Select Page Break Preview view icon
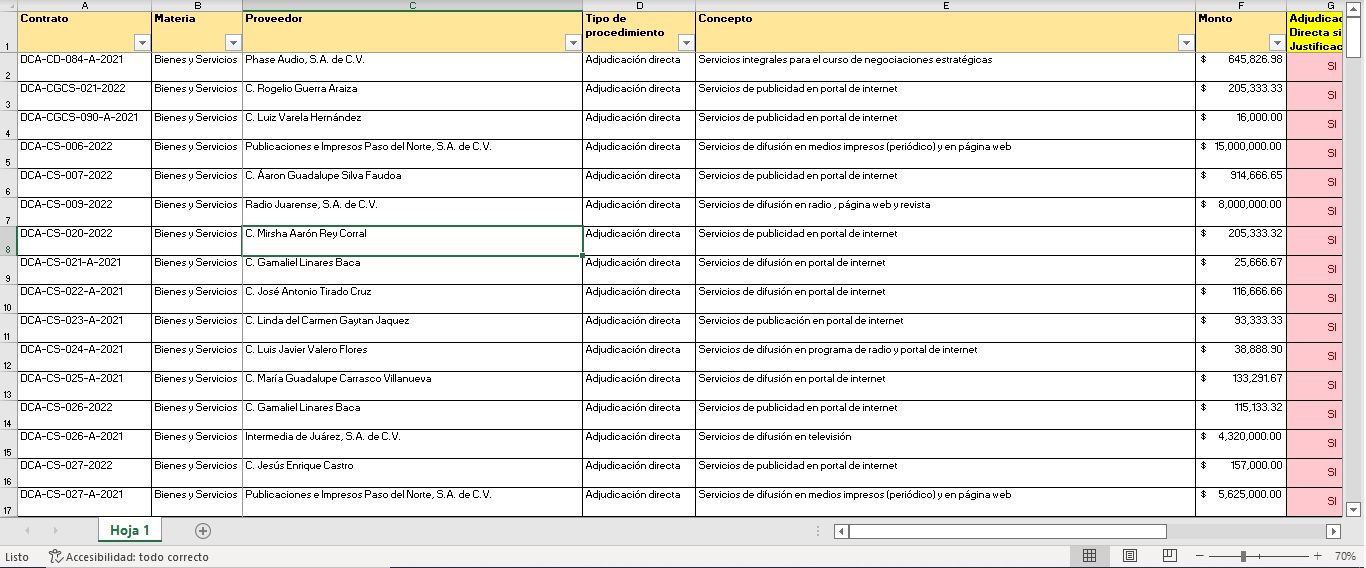 click(x=1170, y=556)
